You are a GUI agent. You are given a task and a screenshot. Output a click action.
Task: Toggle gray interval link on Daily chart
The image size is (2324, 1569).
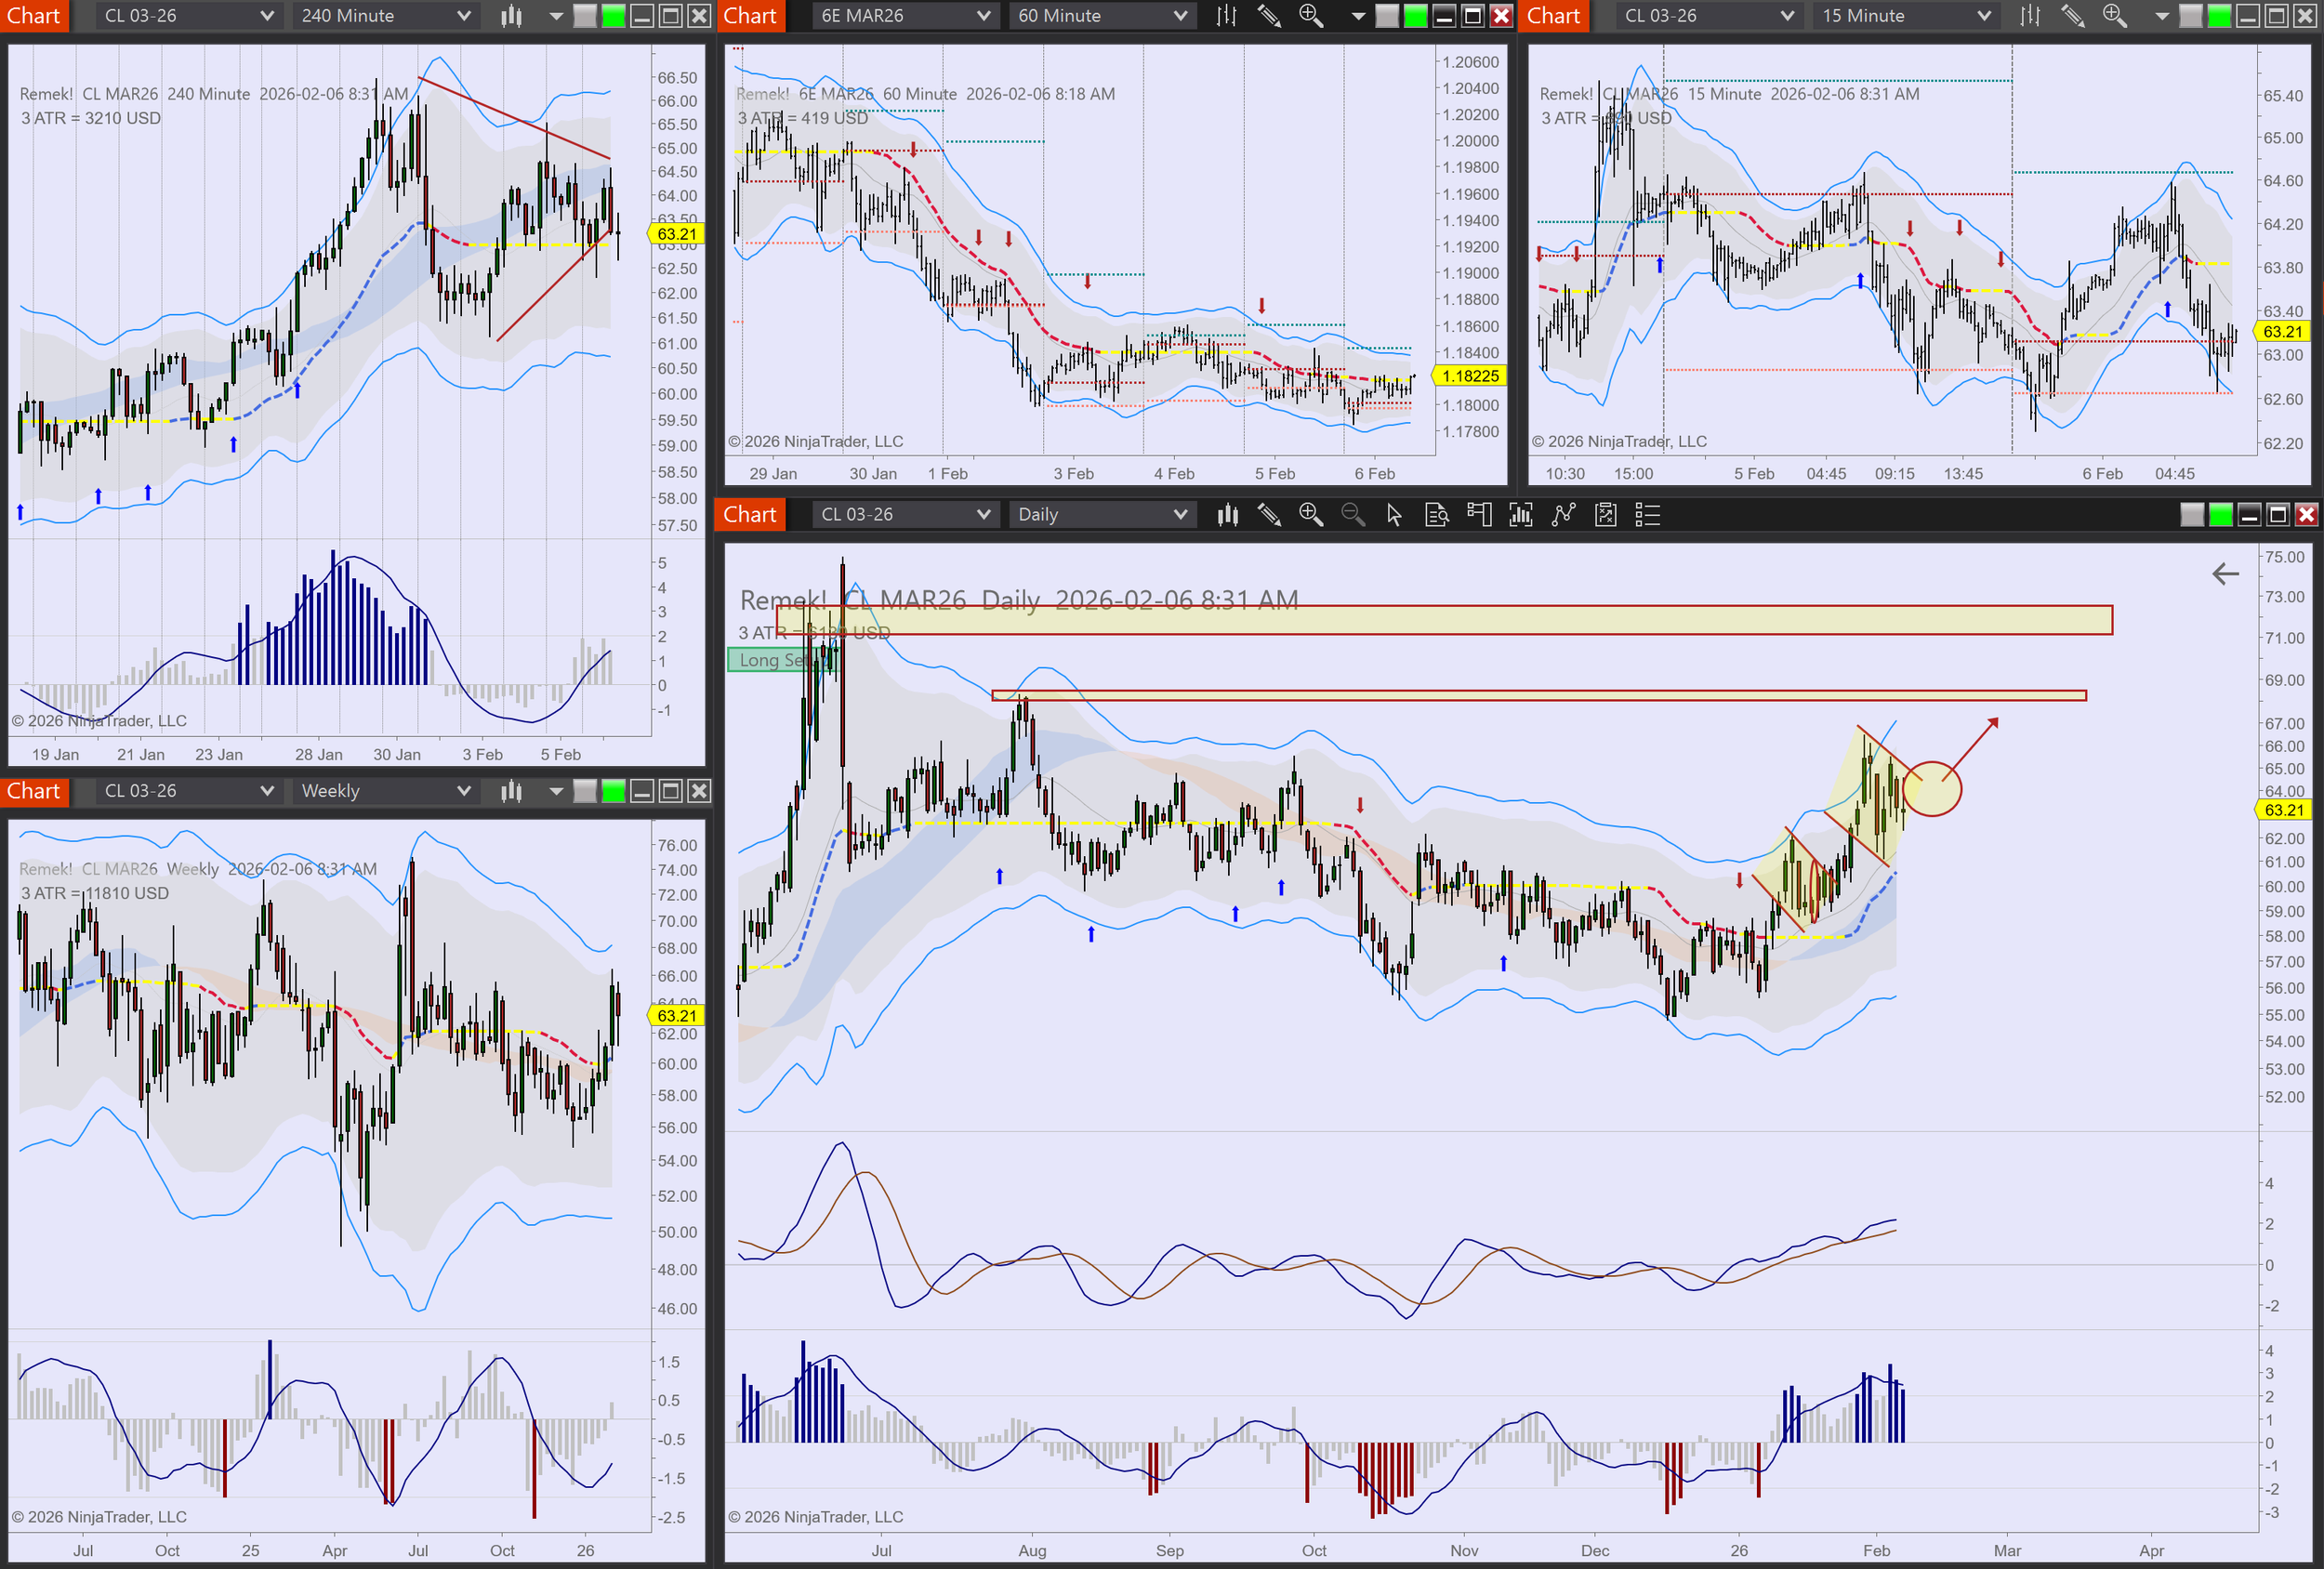pyautogui.click(x=2192, y=515)
